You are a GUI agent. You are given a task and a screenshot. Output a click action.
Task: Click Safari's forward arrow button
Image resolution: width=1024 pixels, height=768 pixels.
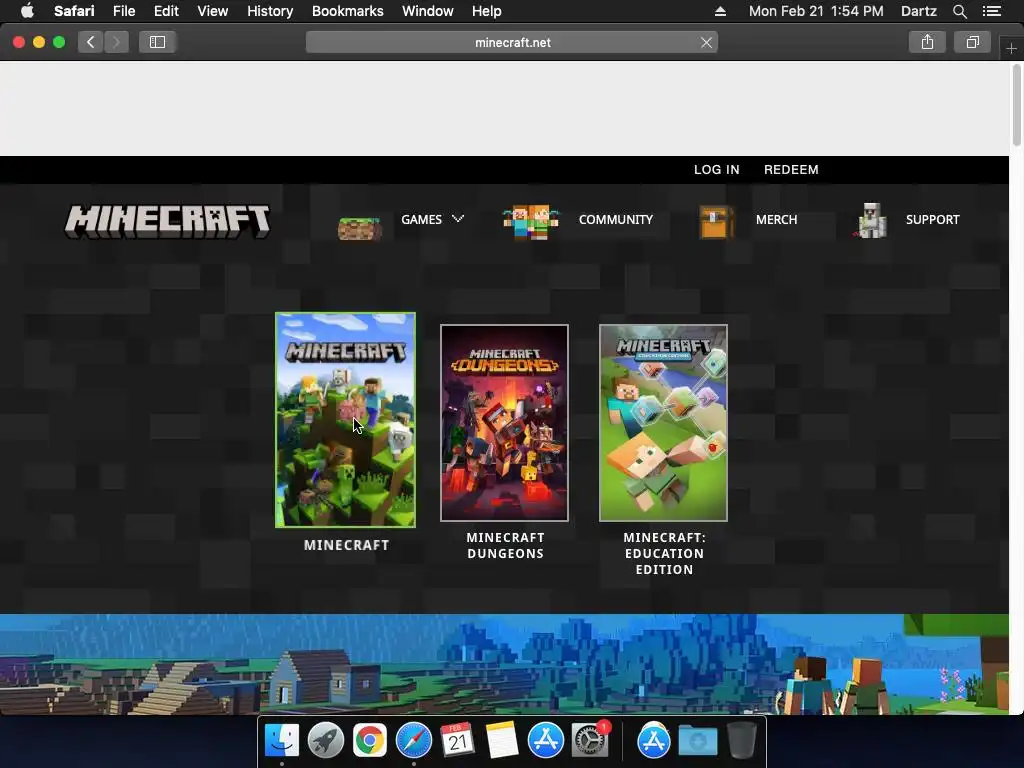point(116,42)
